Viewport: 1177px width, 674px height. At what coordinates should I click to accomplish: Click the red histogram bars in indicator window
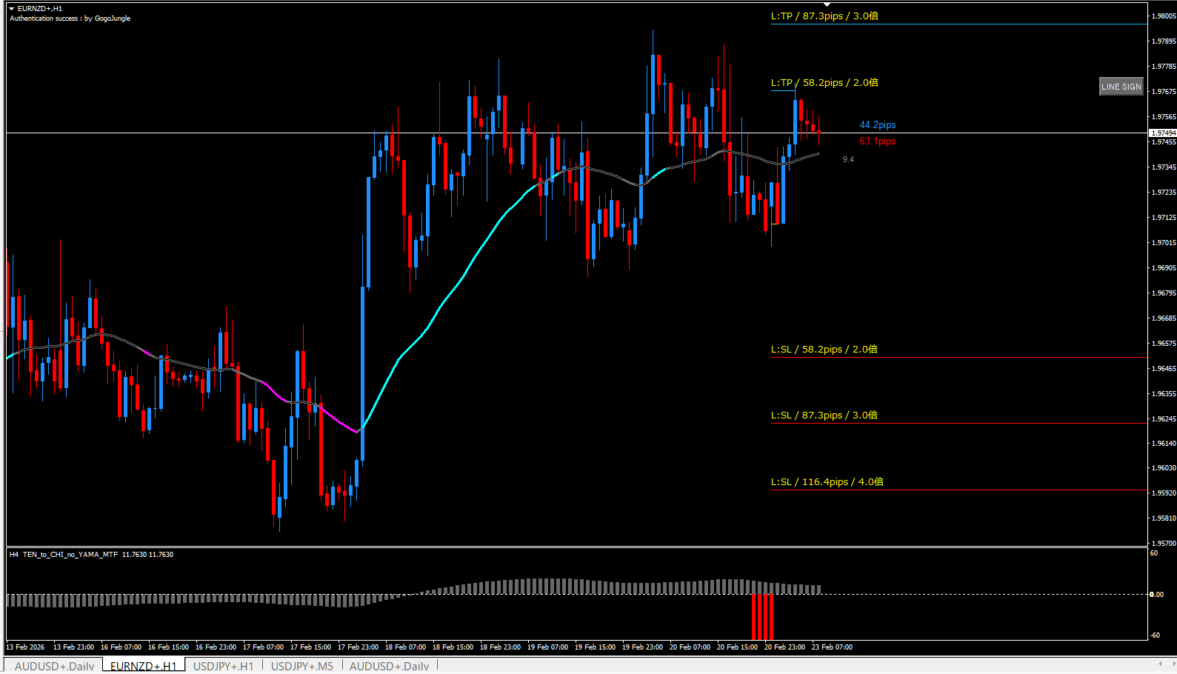click(x=762, y=616)
